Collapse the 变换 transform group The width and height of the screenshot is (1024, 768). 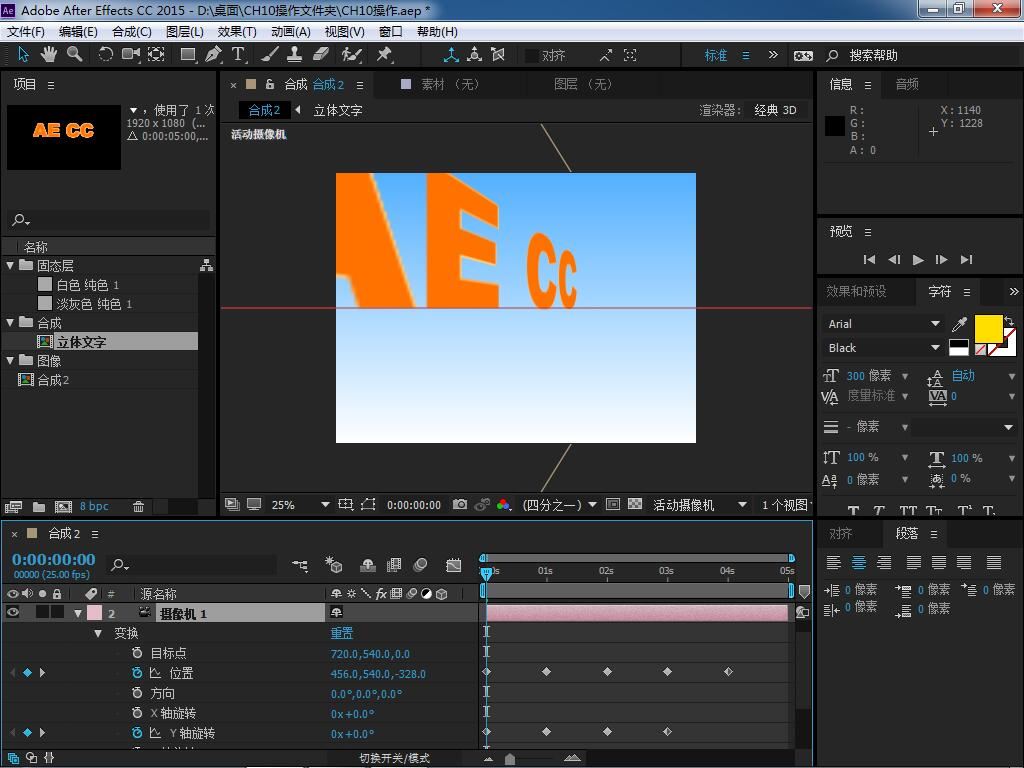tap(98, 633)
